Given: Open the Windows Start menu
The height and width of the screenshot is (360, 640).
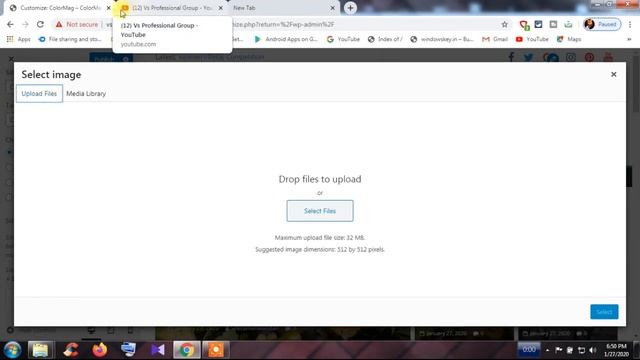Looking at the screenshot, I should coord(12,350).
